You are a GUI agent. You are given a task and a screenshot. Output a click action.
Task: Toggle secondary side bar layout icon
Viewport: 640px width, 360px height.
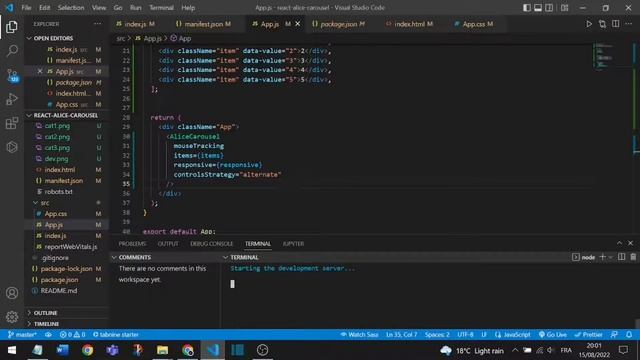(x=549, y=8)
